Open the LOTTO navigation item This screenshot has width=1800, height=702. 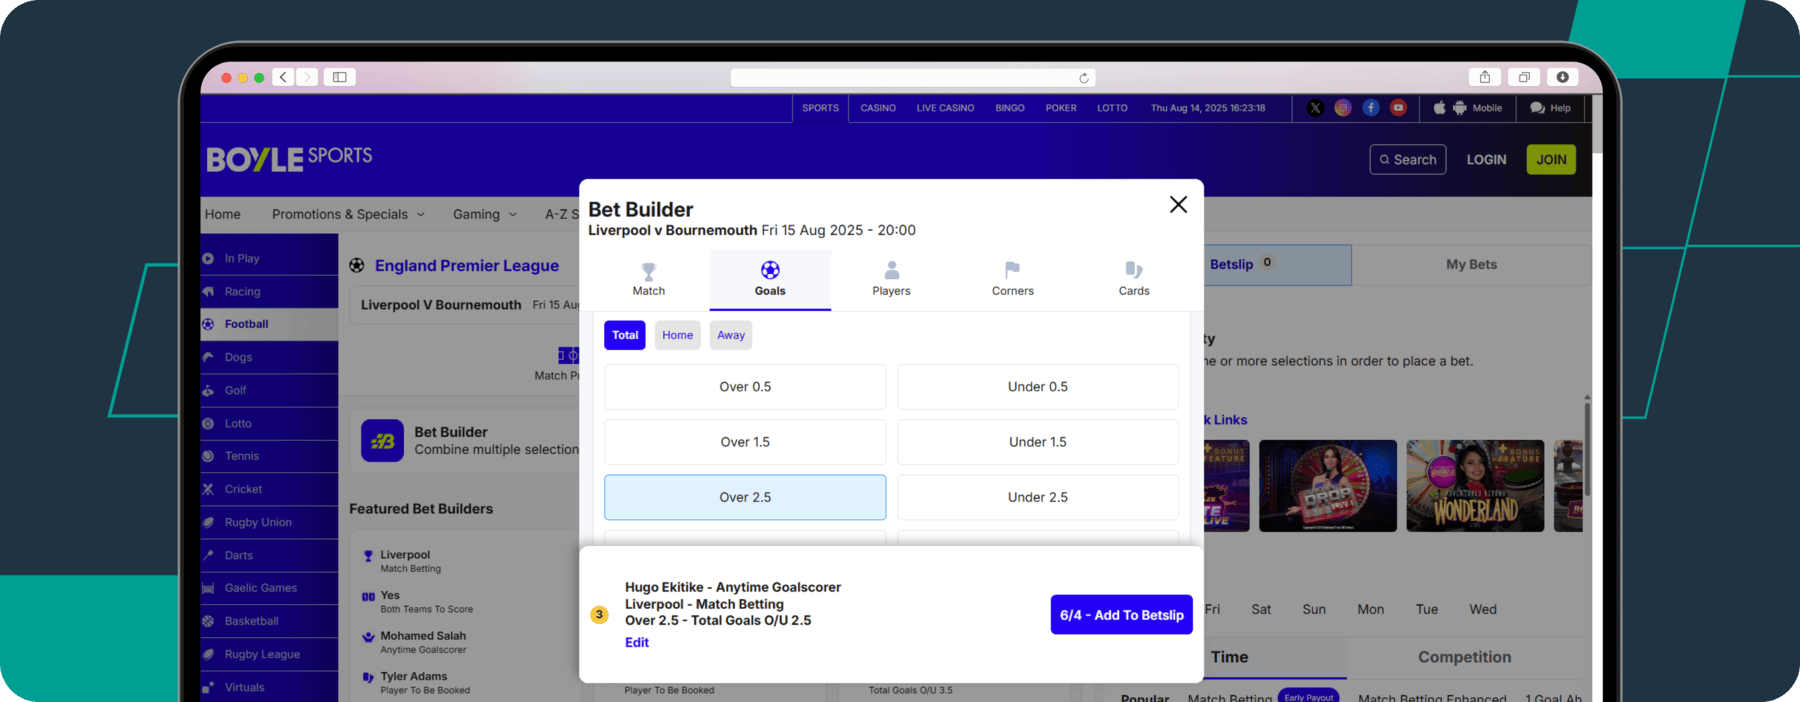point(1112,108)
